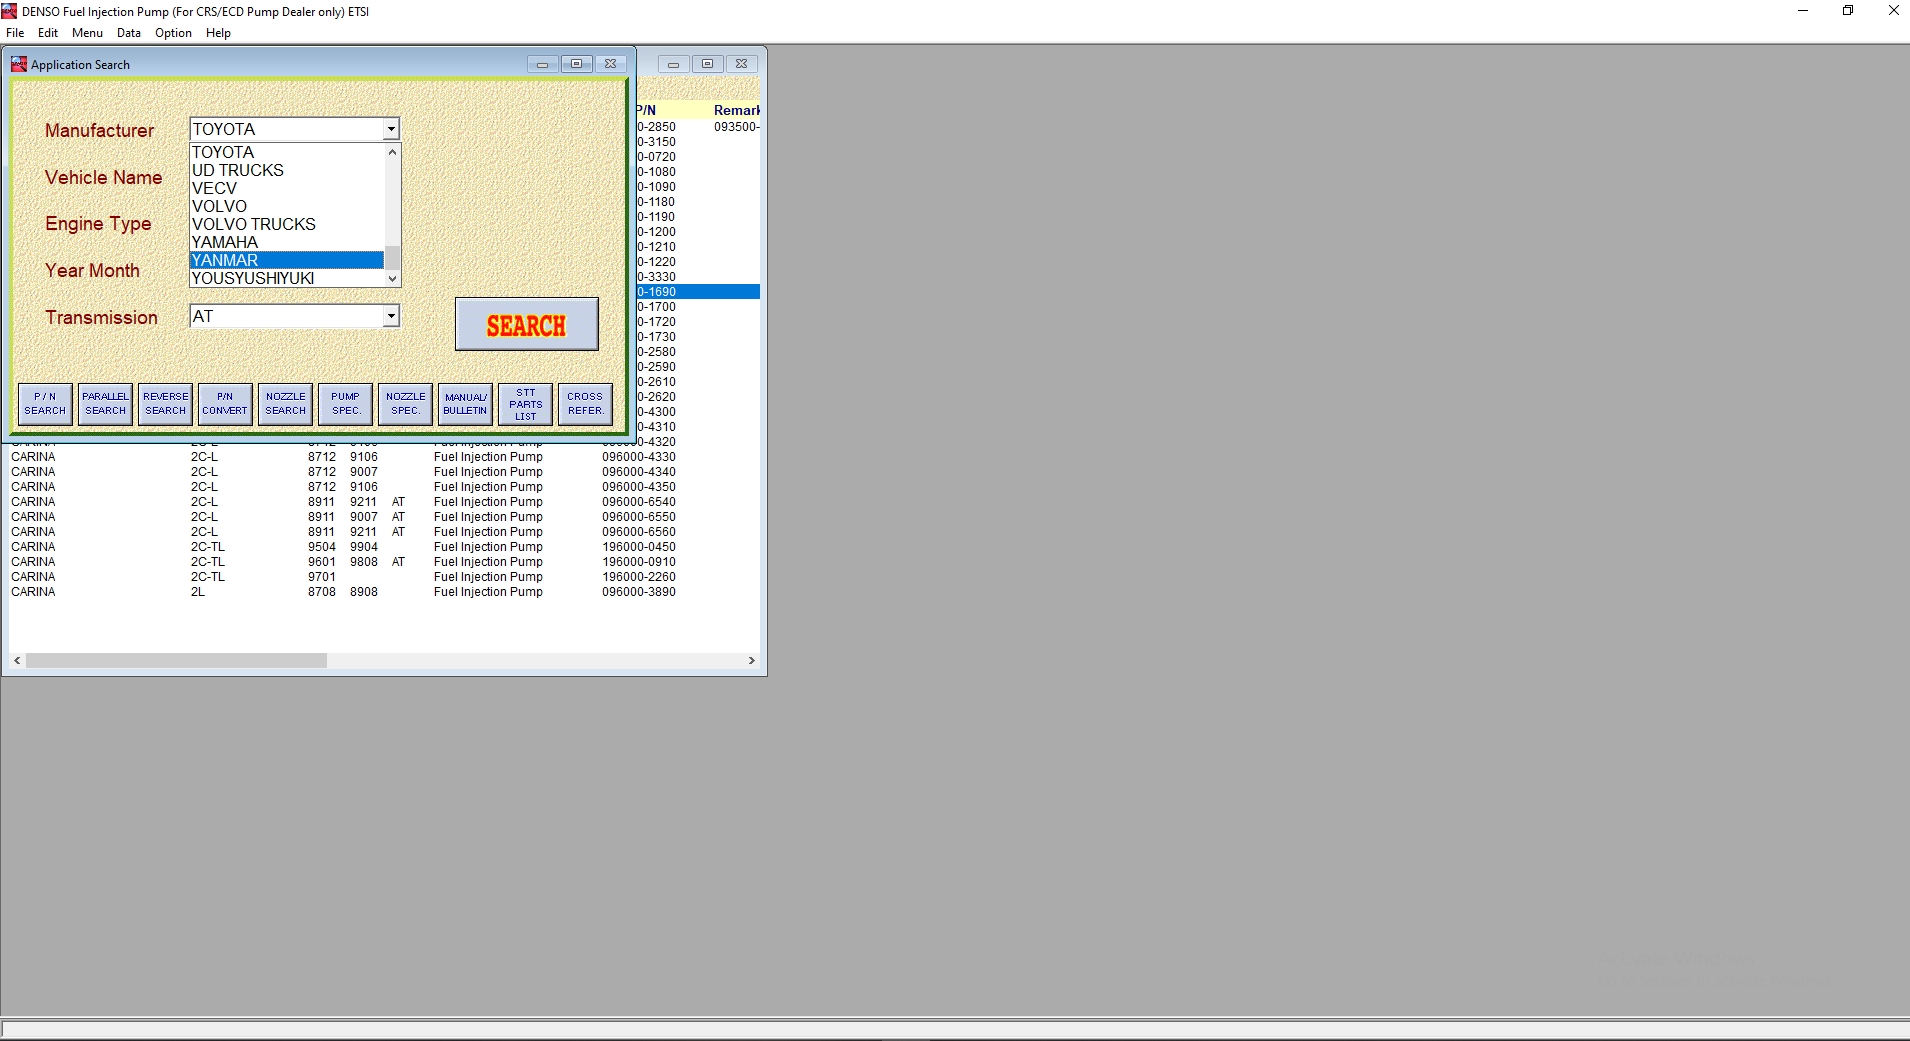Image resolution: width=1910 pixels, height=1041 pixels.
Task: Select part number 096000-6560
Action: pyautogui.click(x=639, y=532)
